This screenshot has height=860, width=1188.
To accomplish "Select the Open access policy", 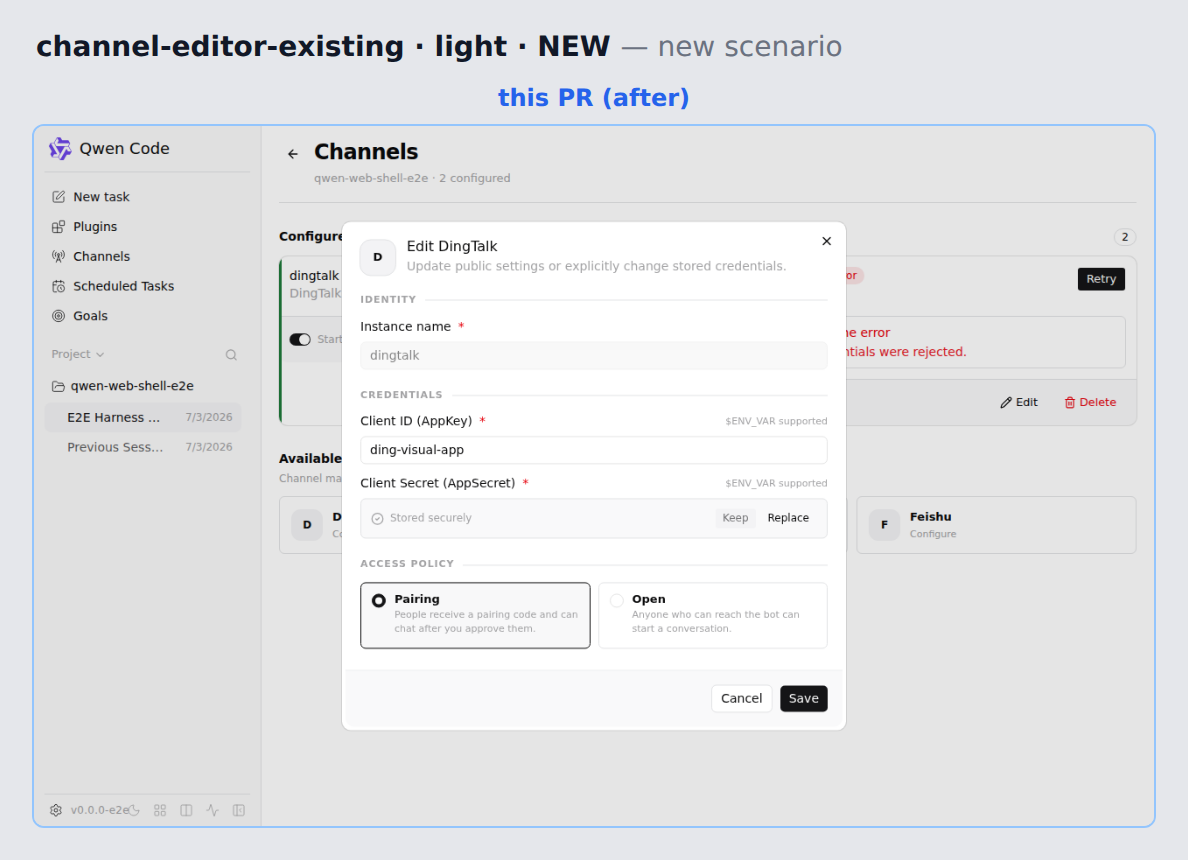I will (712, 615).
